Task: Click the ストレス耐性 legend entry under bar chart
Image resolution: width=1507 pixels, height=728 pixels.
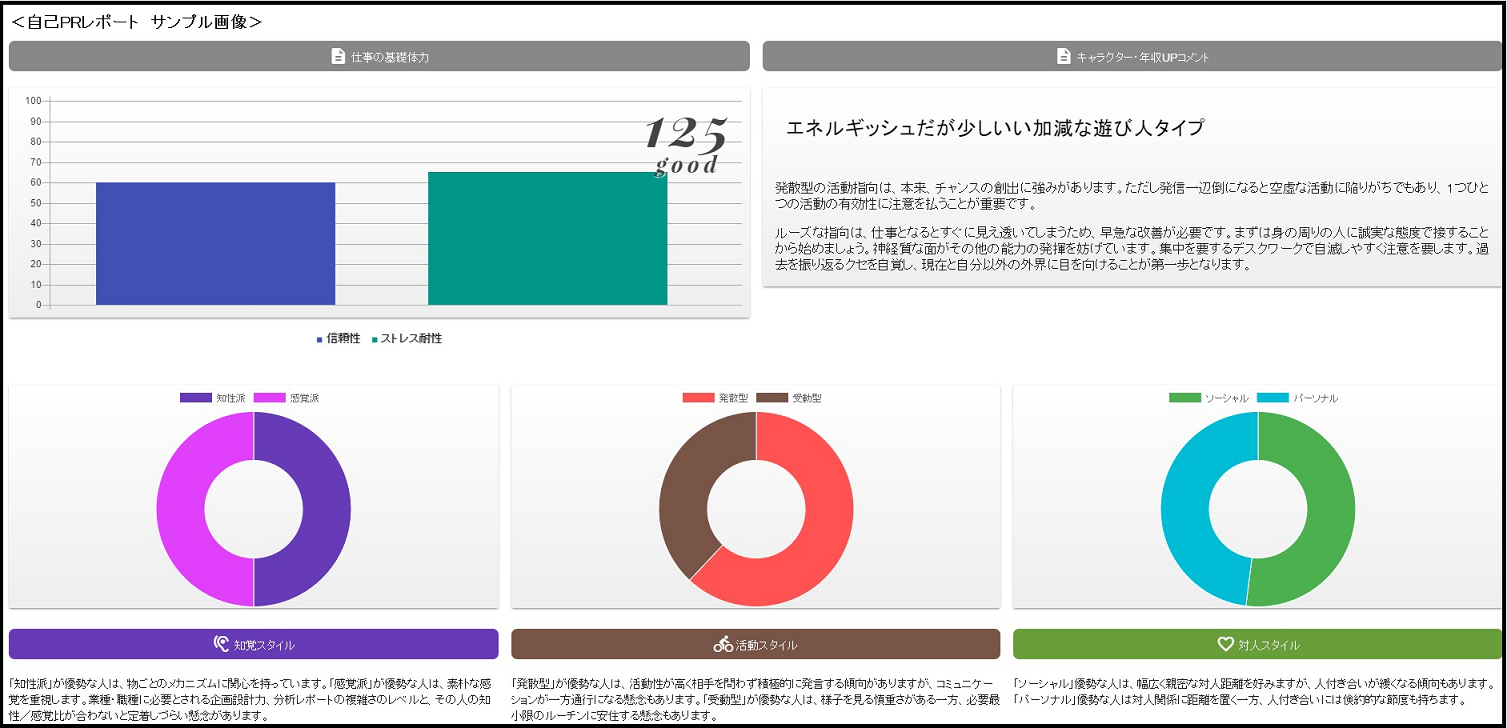Action: point(407,339)
